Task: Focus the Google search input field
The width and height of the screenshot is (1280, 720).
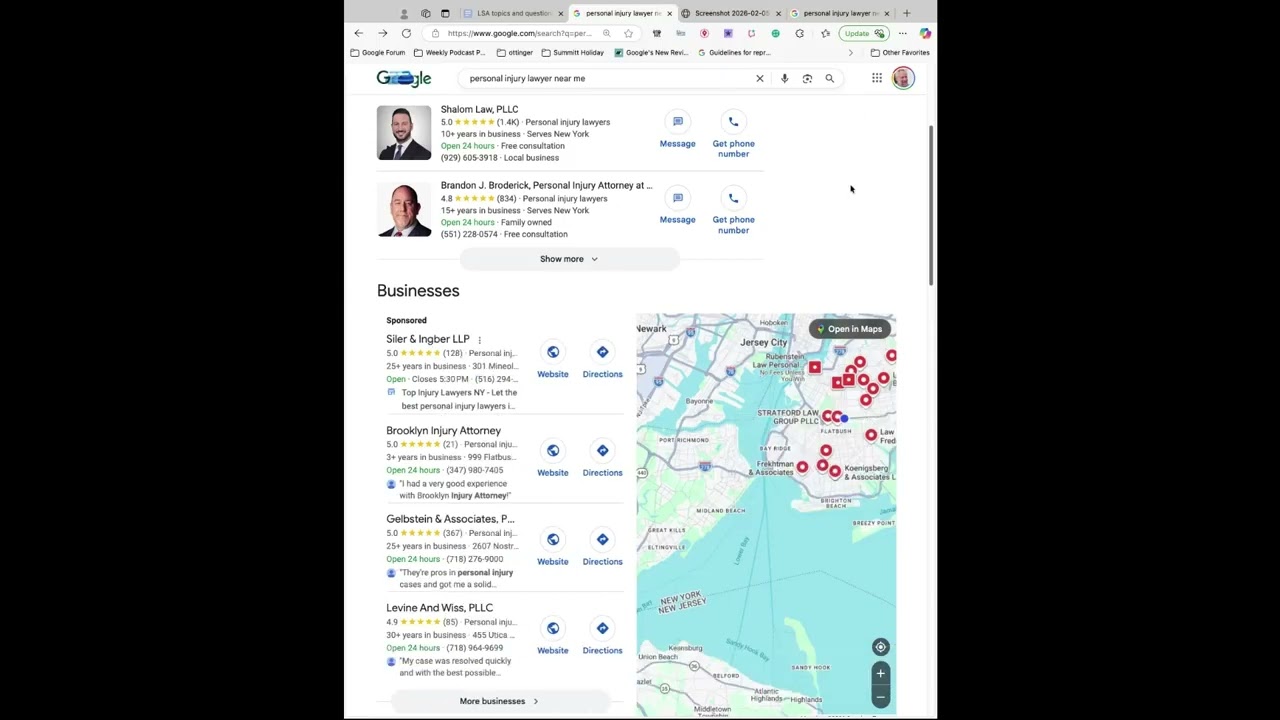Action: point(608,78)
